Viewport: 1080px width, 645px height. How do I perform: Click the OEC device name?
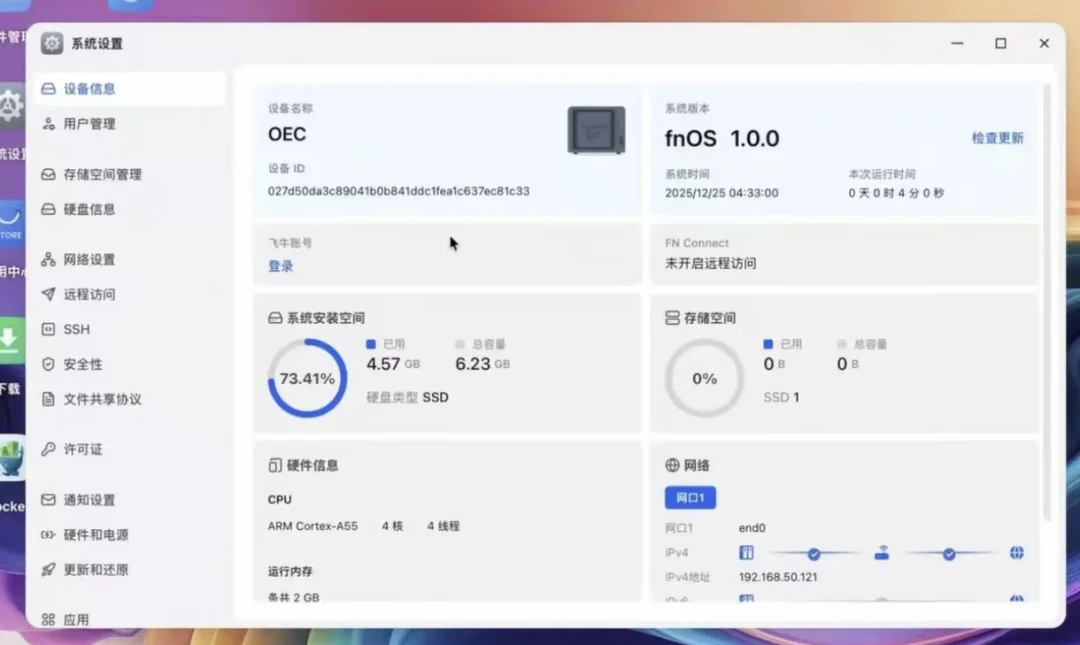(x=287, y=134)
